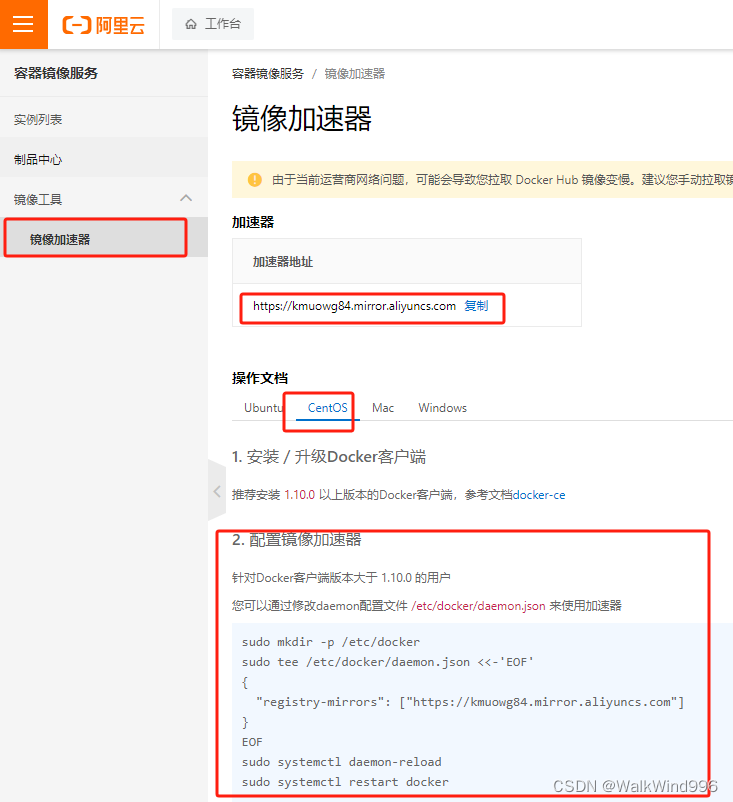Viewport: 733px width, 802px height.
Task: Click the registry-mirrors code line
Action: click(x=470, y=702)
